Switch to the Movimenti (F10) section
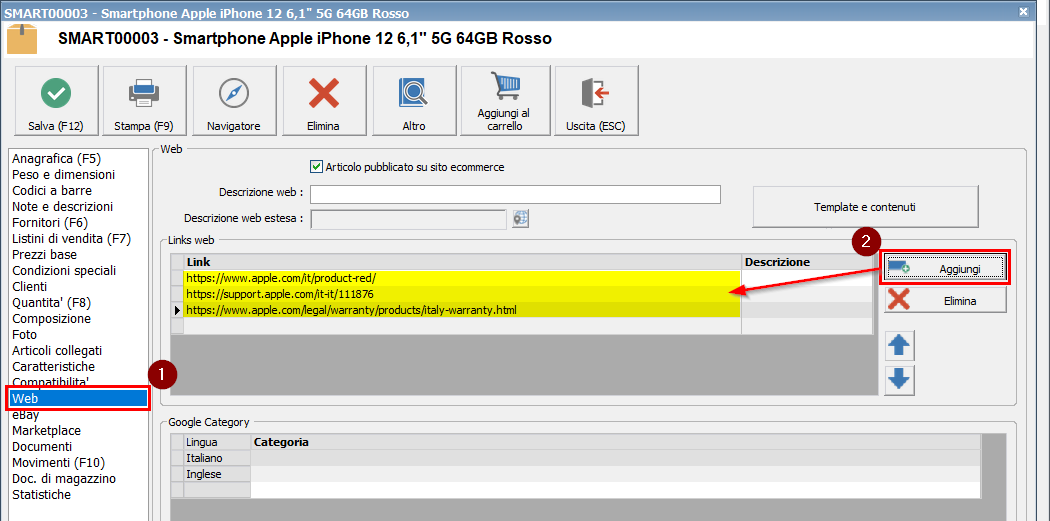Viewport: 1050px width, 521px height. point(59,463)
